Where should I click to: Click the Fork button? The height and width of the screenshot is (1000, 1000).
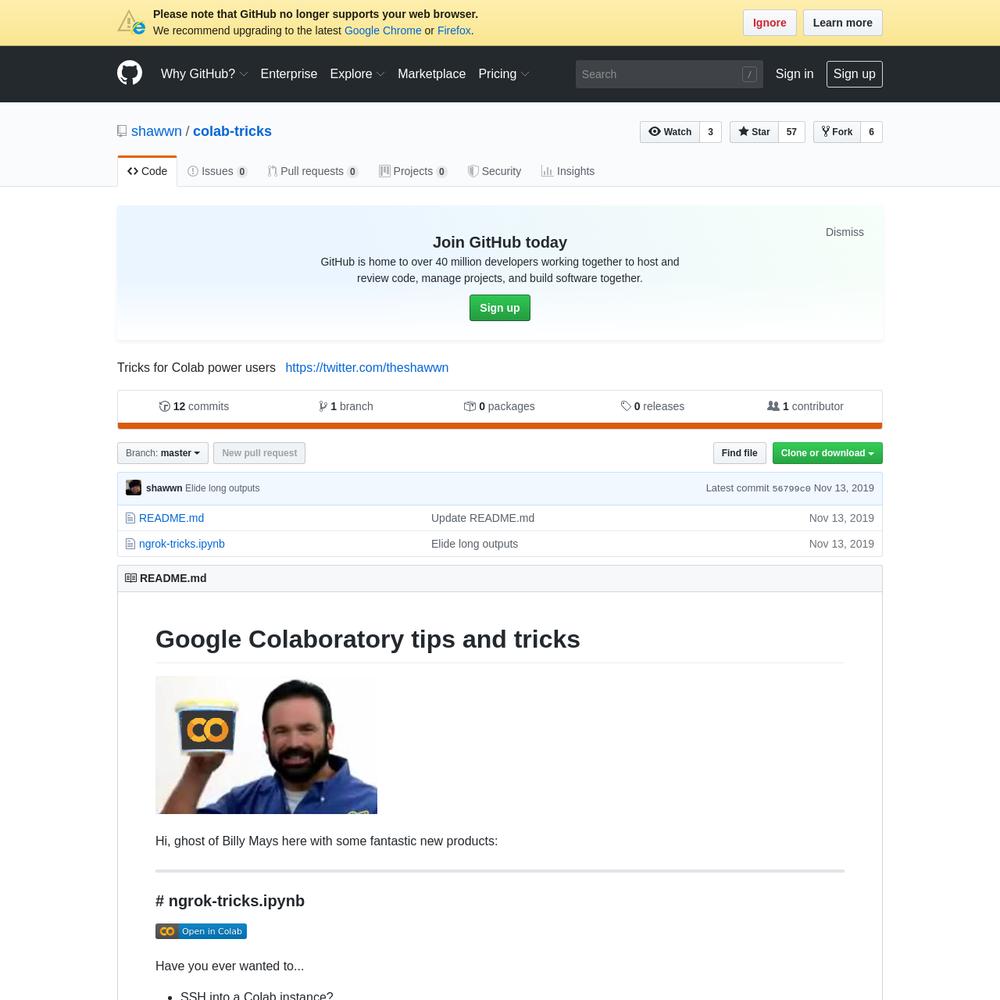(837, 132)
